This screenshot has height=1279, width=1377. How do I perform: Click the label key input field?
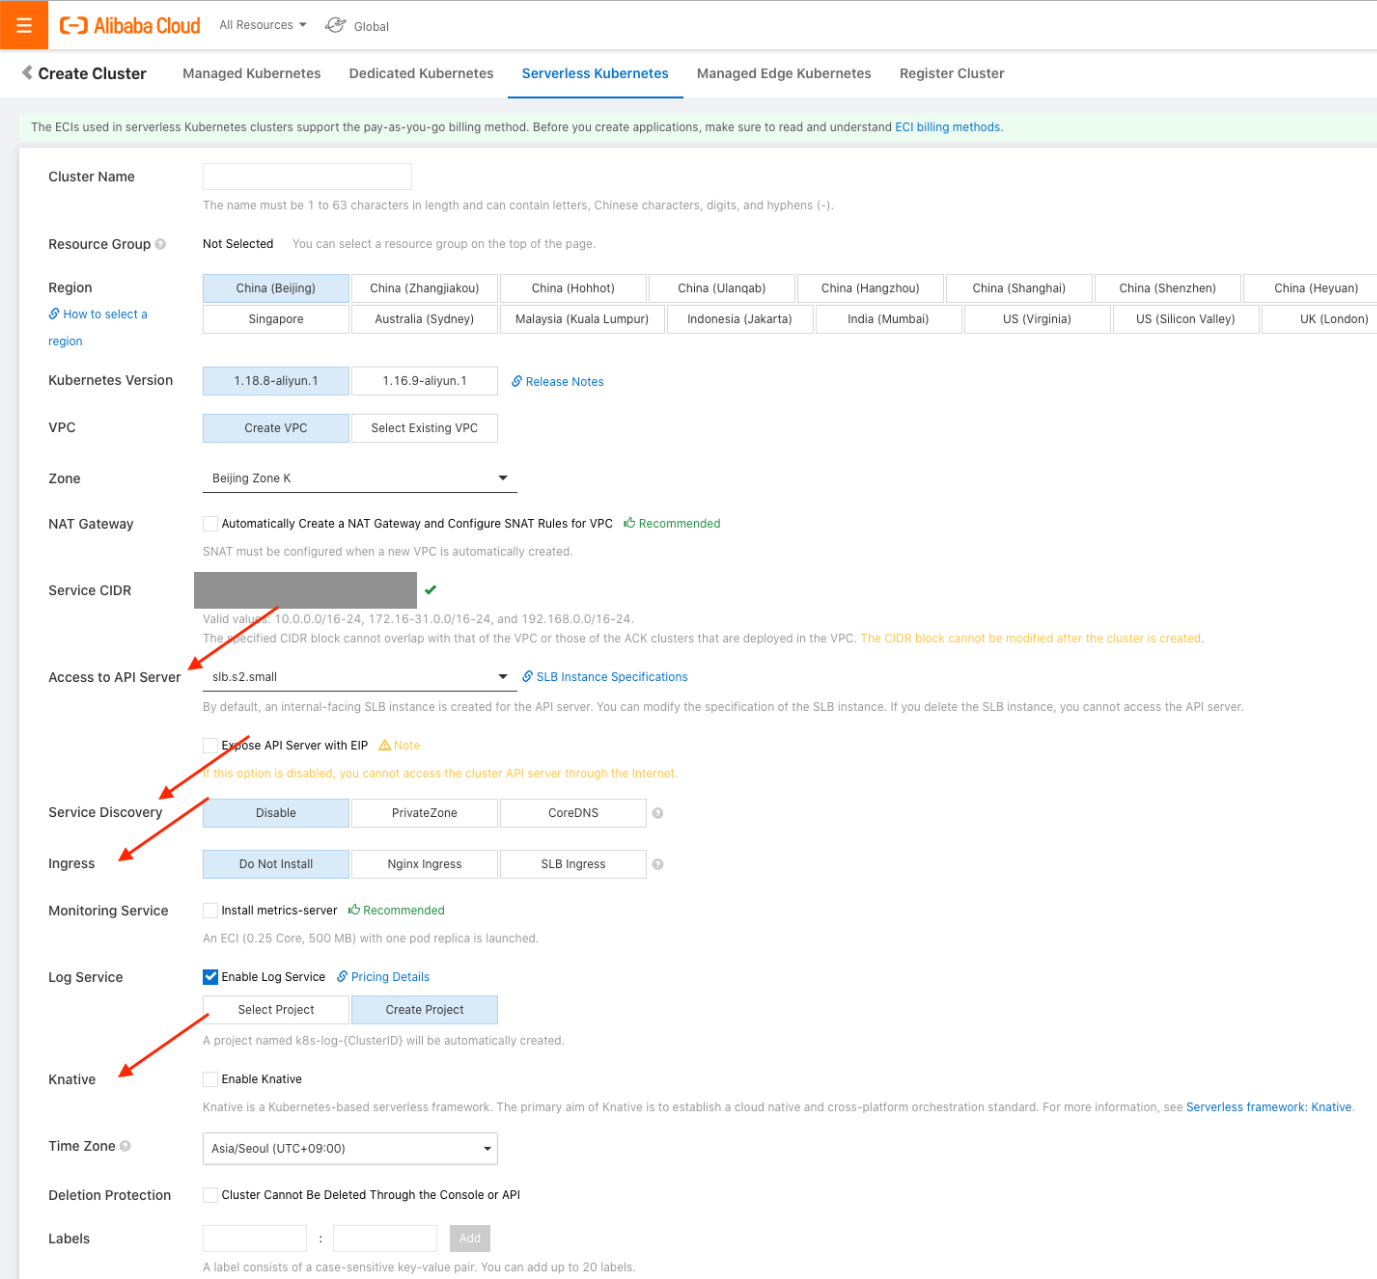[x=255, y=1238]
